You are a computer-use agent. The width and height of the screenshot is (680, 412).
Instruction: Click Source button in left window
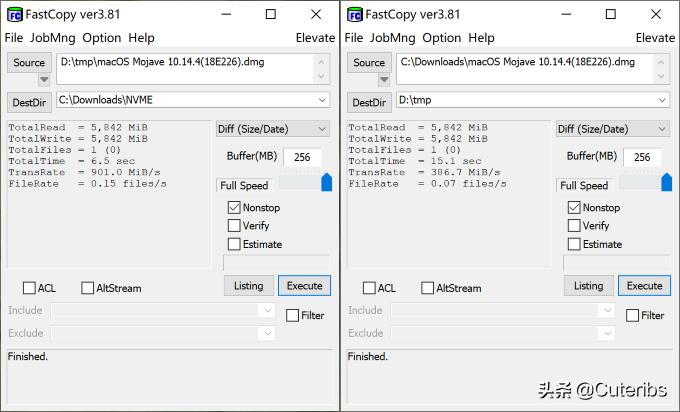click(x=29, y=63)
